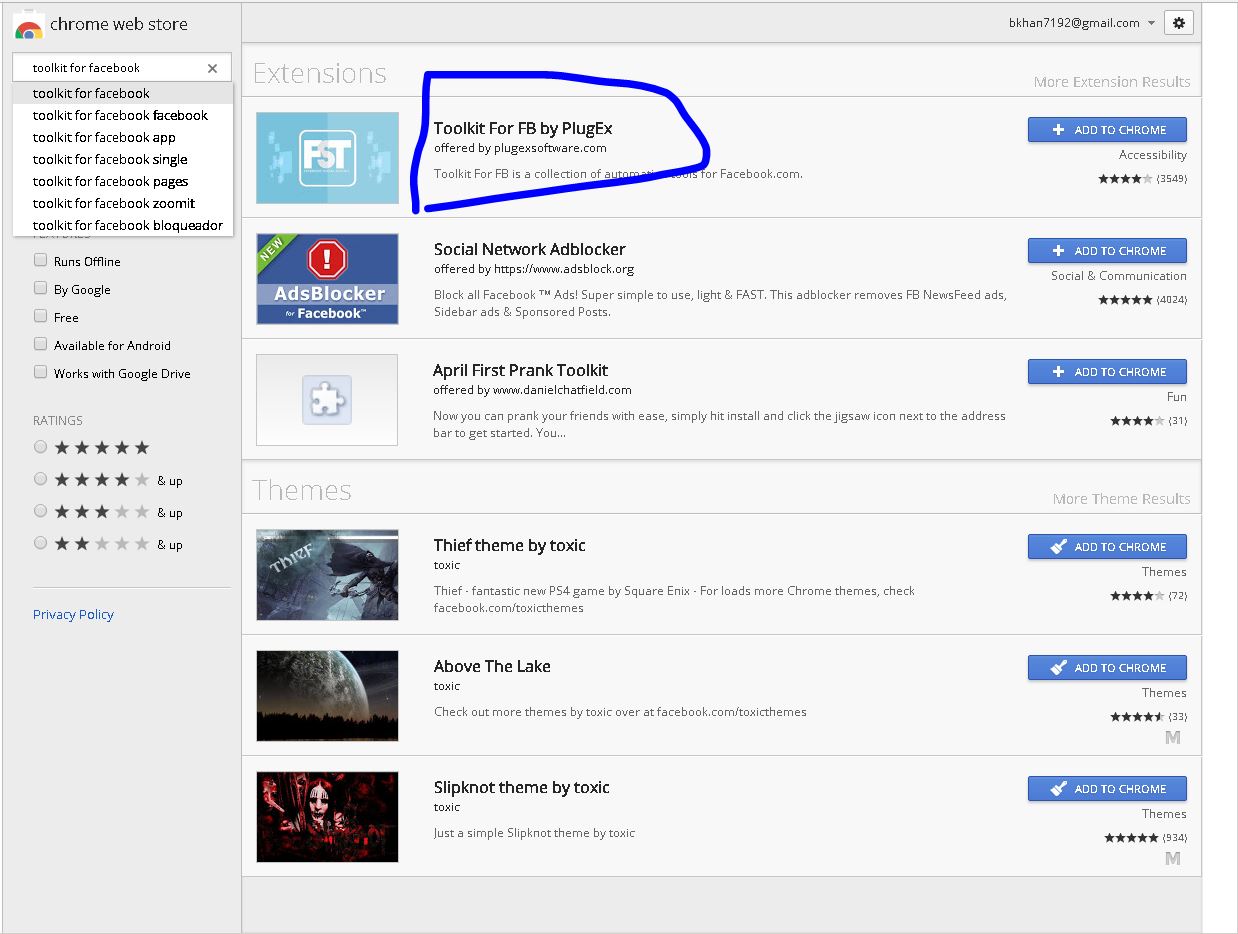Choose suggestion 'toolkit for facebook pages'
This screenshot has width=1238, height=934.
pyautogui.click(x=123, y=181)
